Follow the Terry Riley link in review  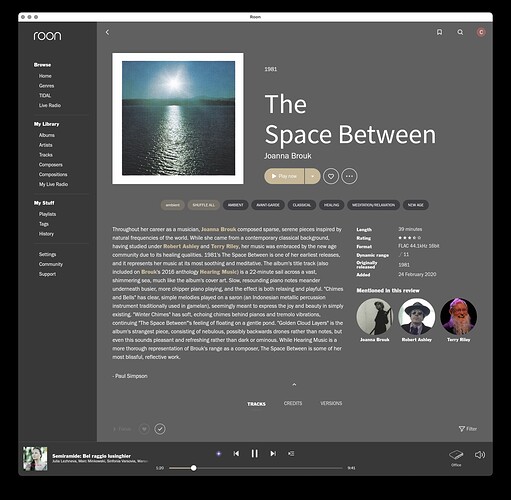225,246
